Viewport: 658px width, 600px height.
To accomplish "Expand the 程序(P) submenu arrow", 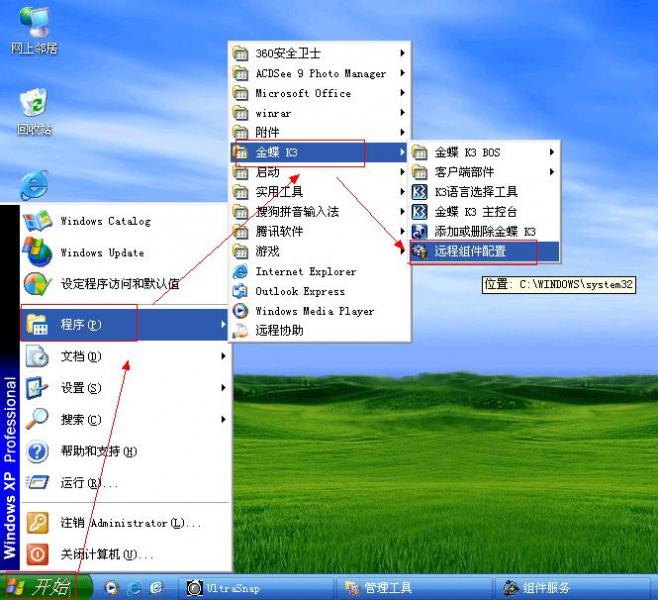I will coord(223,324).
